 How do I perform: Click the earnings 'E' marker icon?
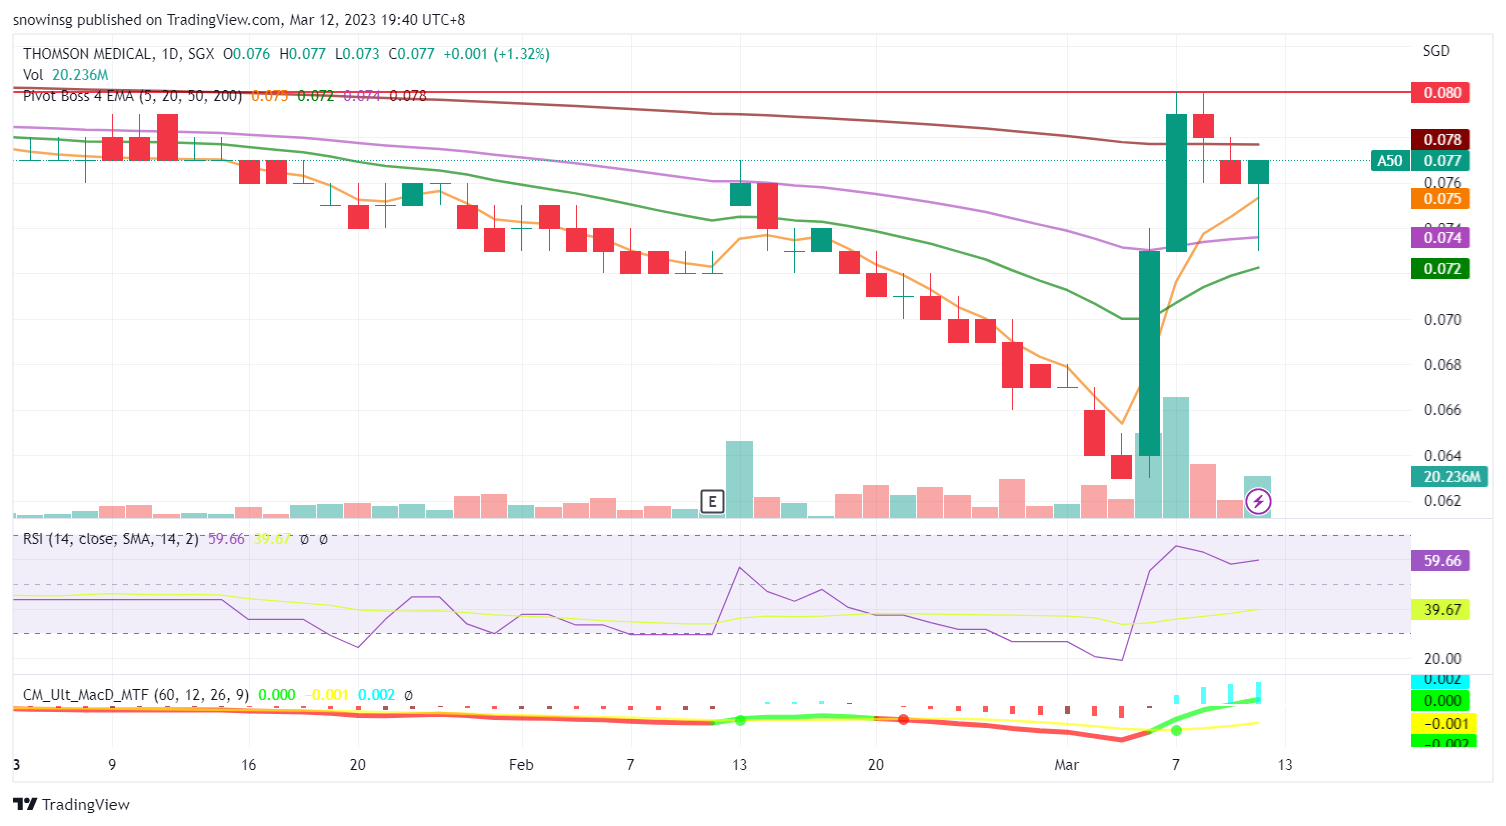[x=712, y=501]
